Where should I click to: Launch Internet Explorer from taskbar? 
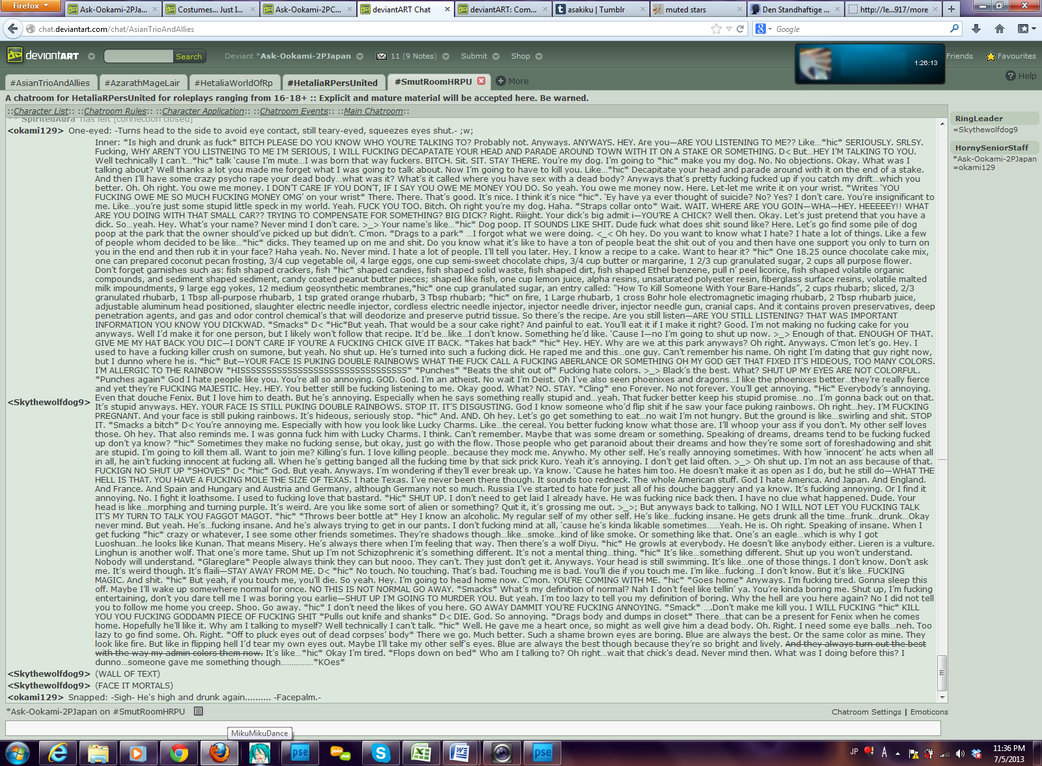(58, 753)
